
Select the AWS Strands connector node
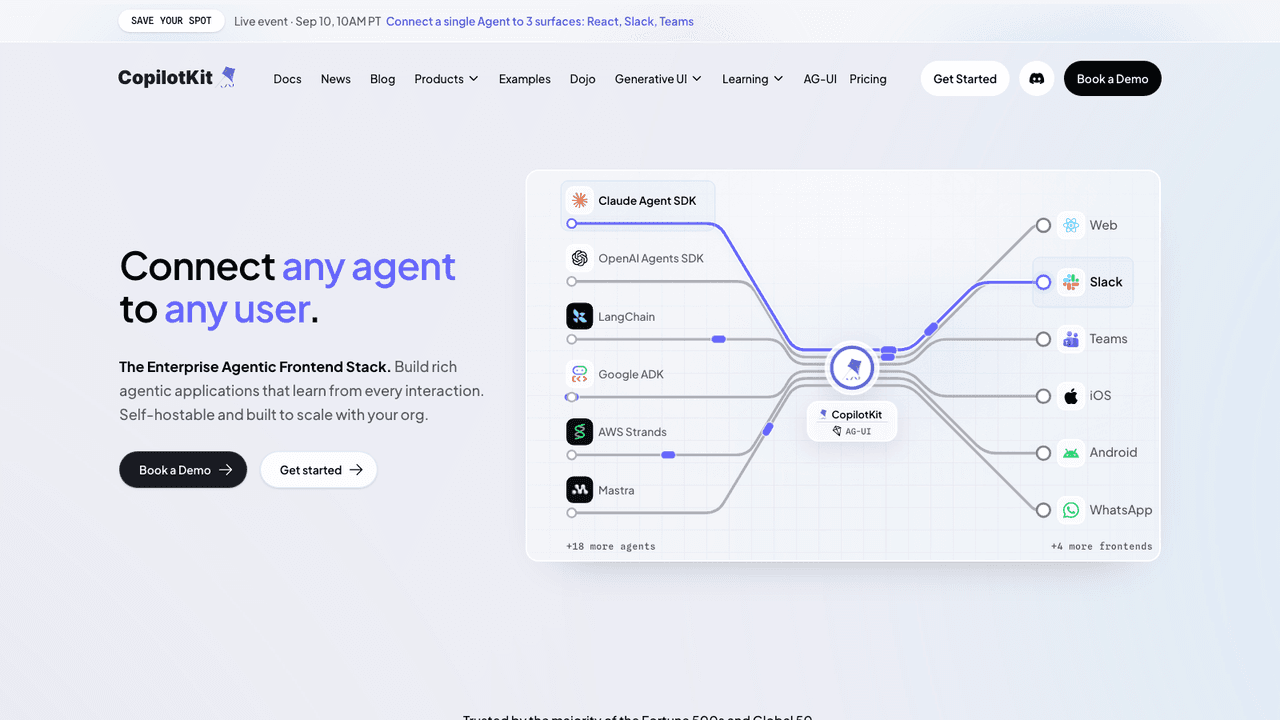(x=572, y=455)
